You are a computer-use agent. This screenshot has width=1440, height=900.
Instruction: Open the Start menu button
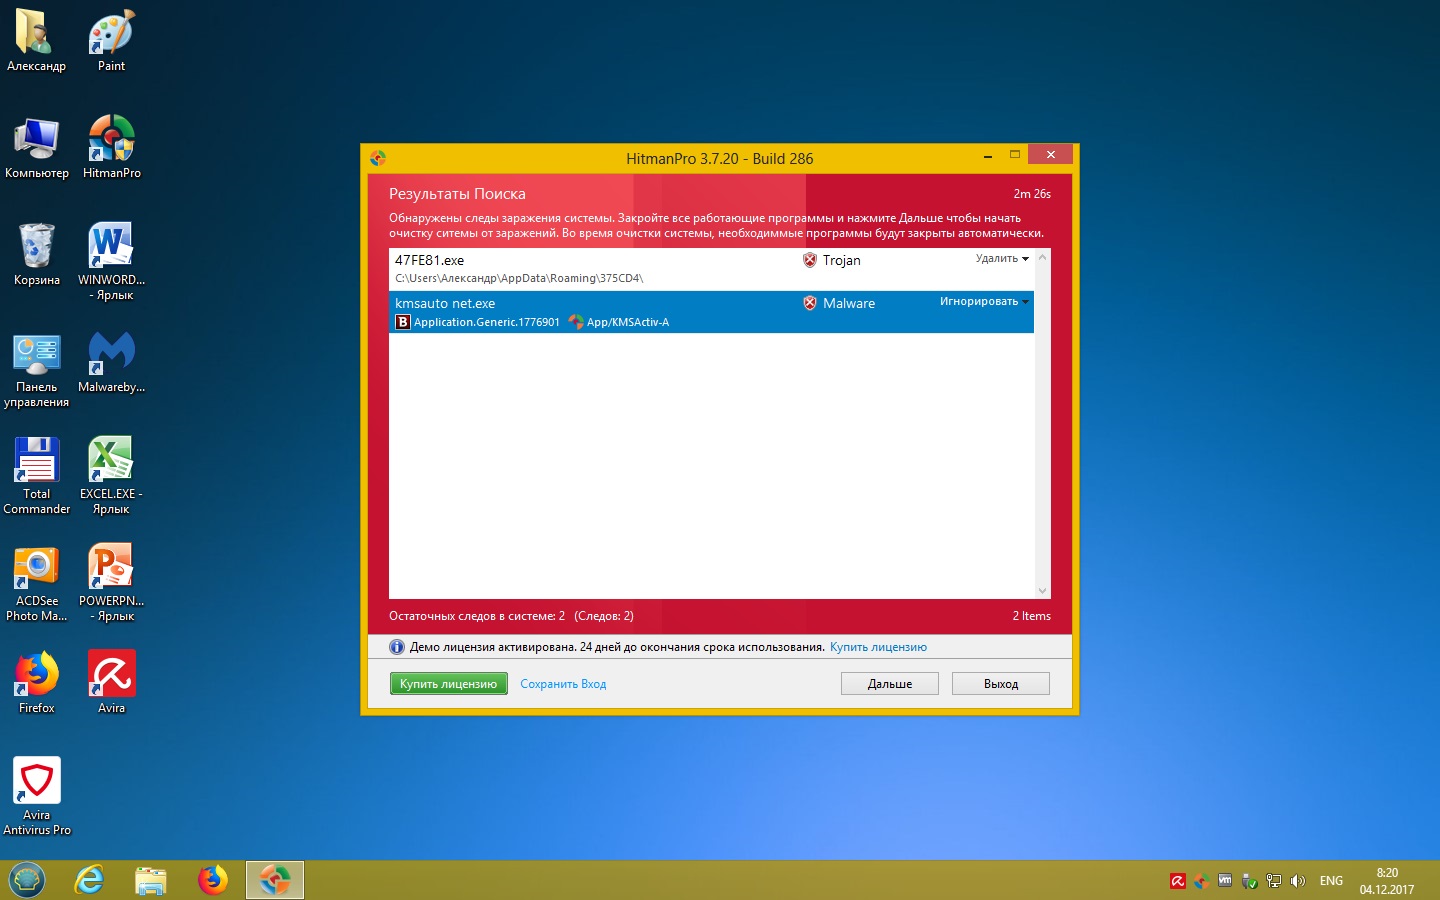click(x=27, y=880)
